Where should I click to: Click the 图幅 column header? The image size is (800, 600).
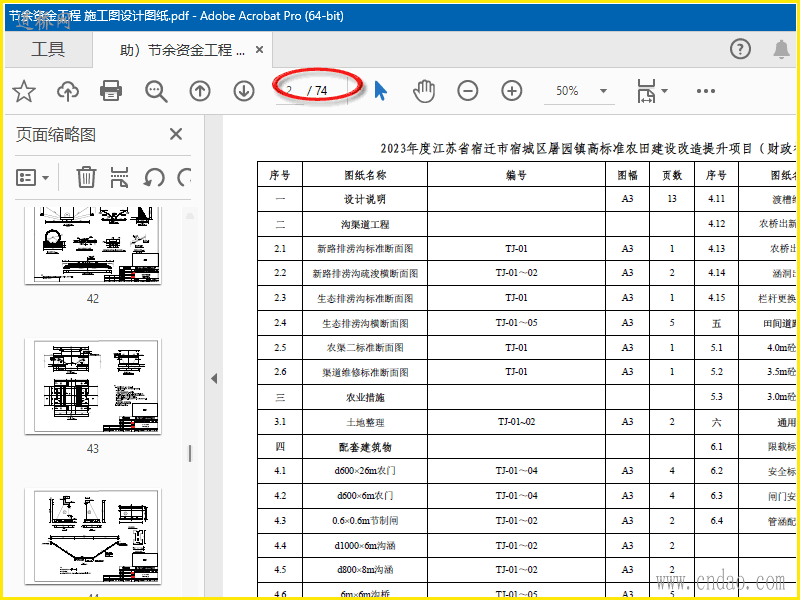(x=628, y=175)
